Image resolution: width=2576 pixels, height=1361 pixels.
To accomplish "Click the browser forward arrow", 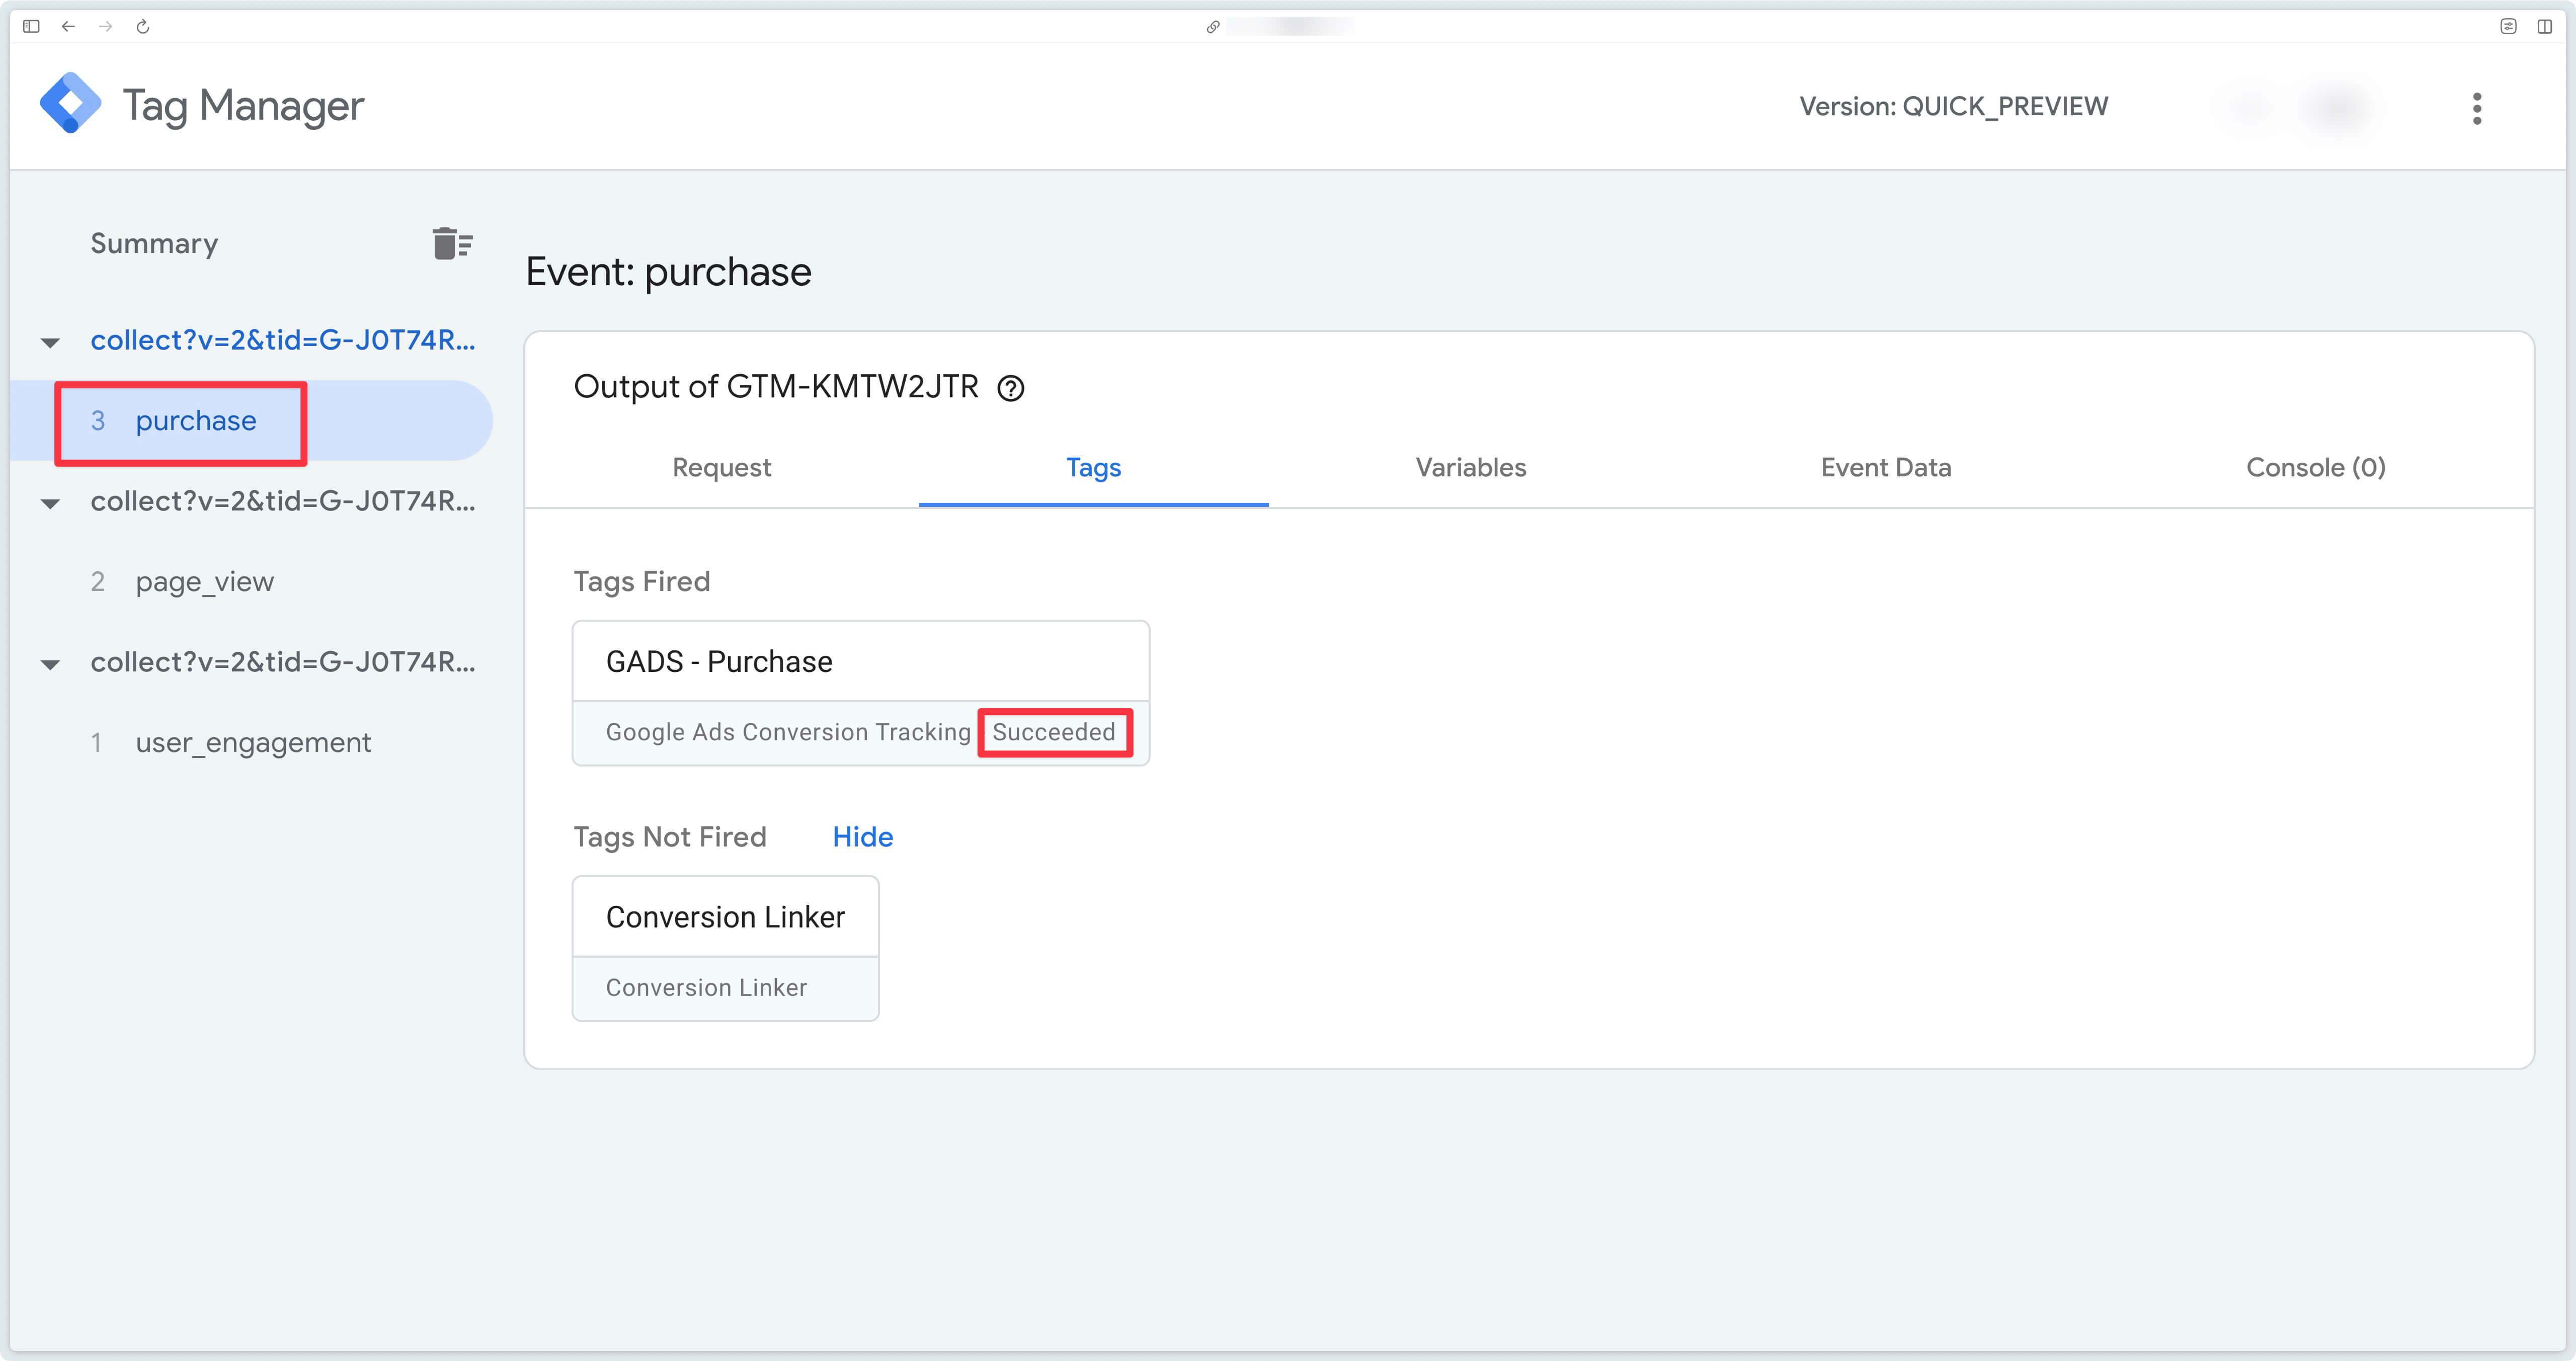I will click(105, 27).
